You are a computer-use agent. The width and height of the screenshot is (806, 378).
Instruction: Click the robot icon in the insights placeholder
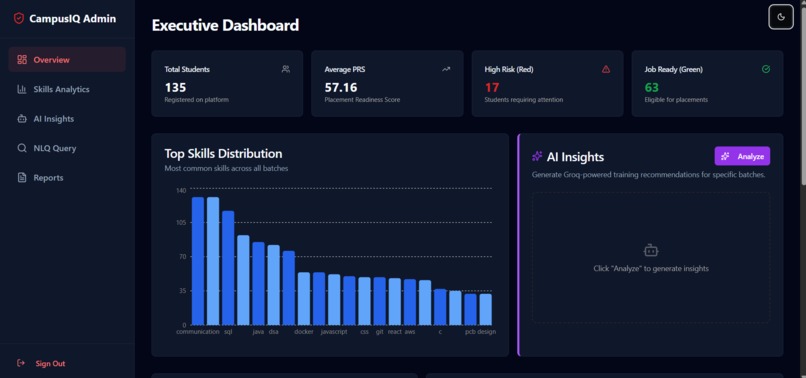tap(651, 251)
